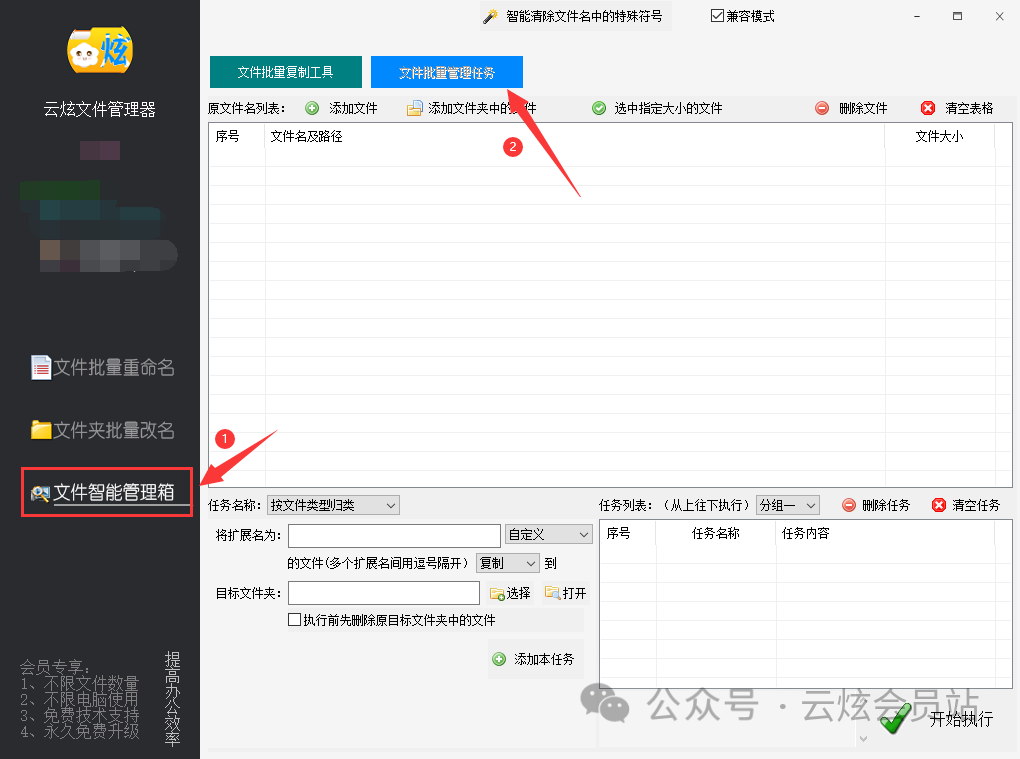
Task: Enable 执行前先删除原目标文件夹中的文件 checkbox
Action: point(295,620)
